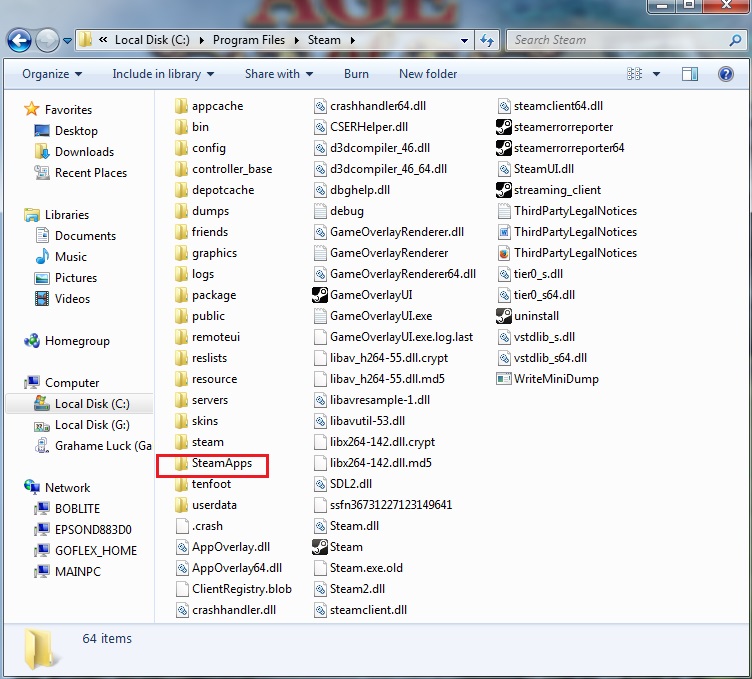752x679 pixels.
Task: Select the steamerrorreporter application icon
Action: click(504, 127)
